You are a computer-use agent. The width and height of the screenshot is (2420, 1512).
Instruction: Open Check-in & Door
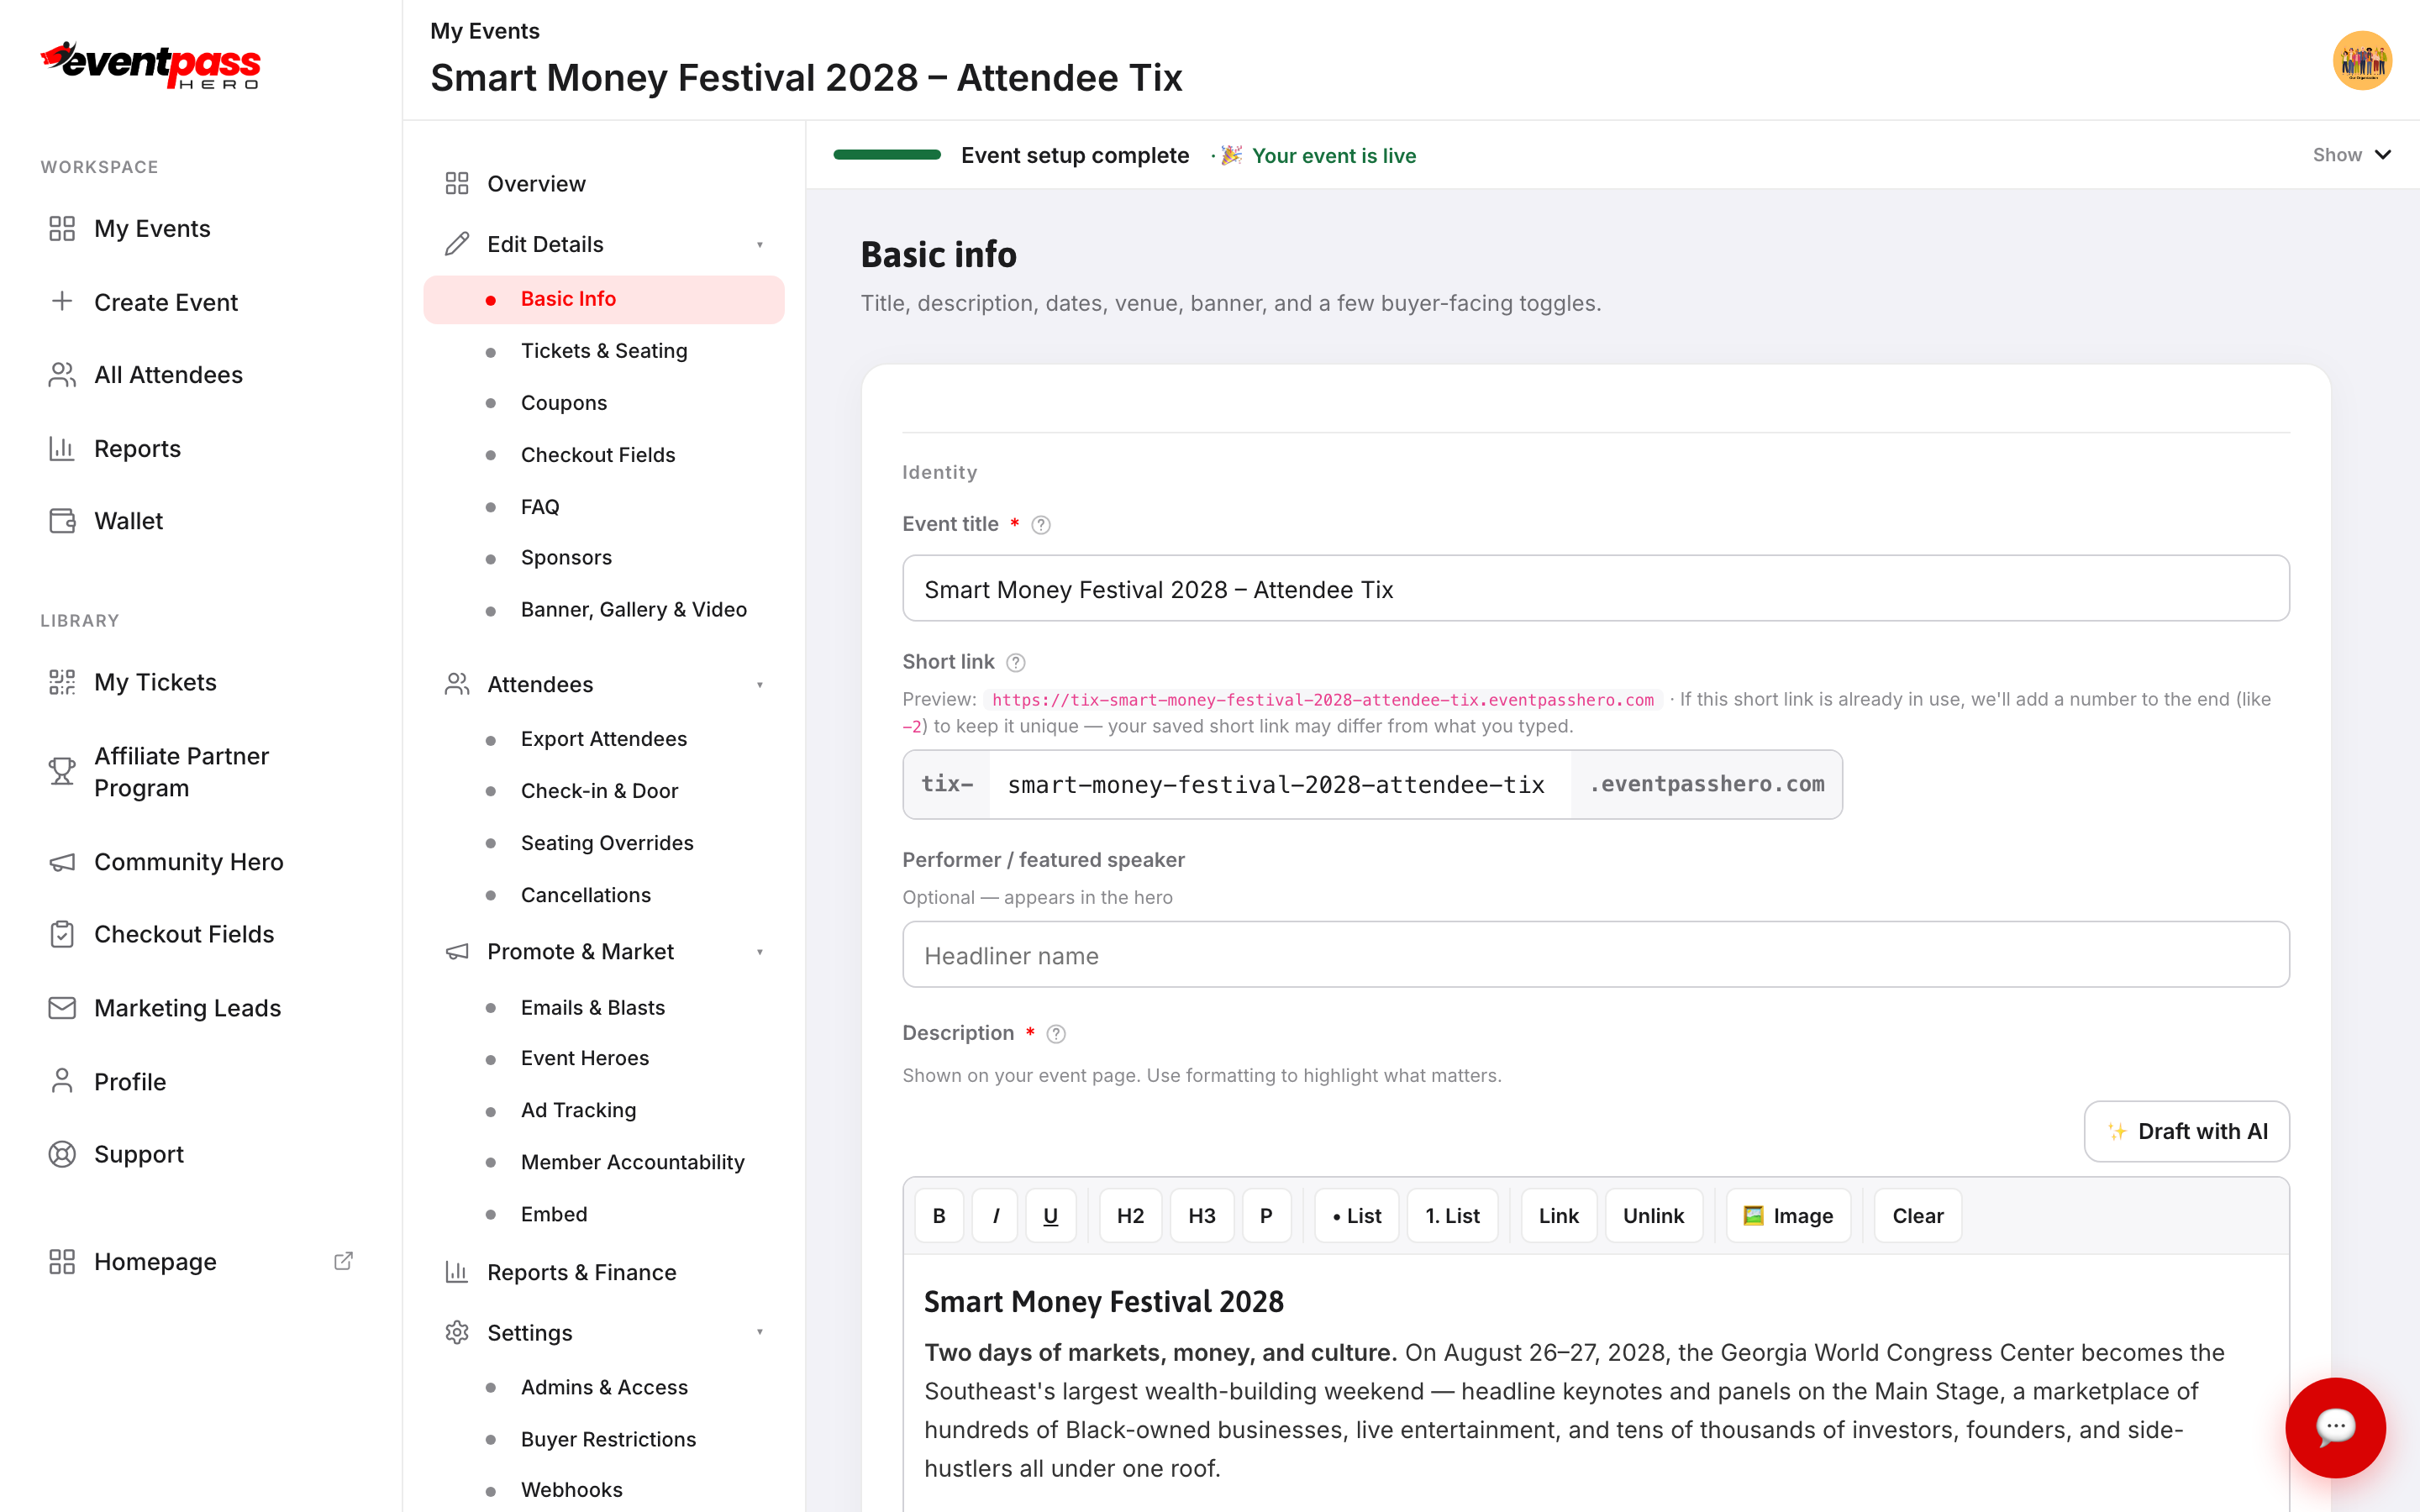(x=604, y=791)
